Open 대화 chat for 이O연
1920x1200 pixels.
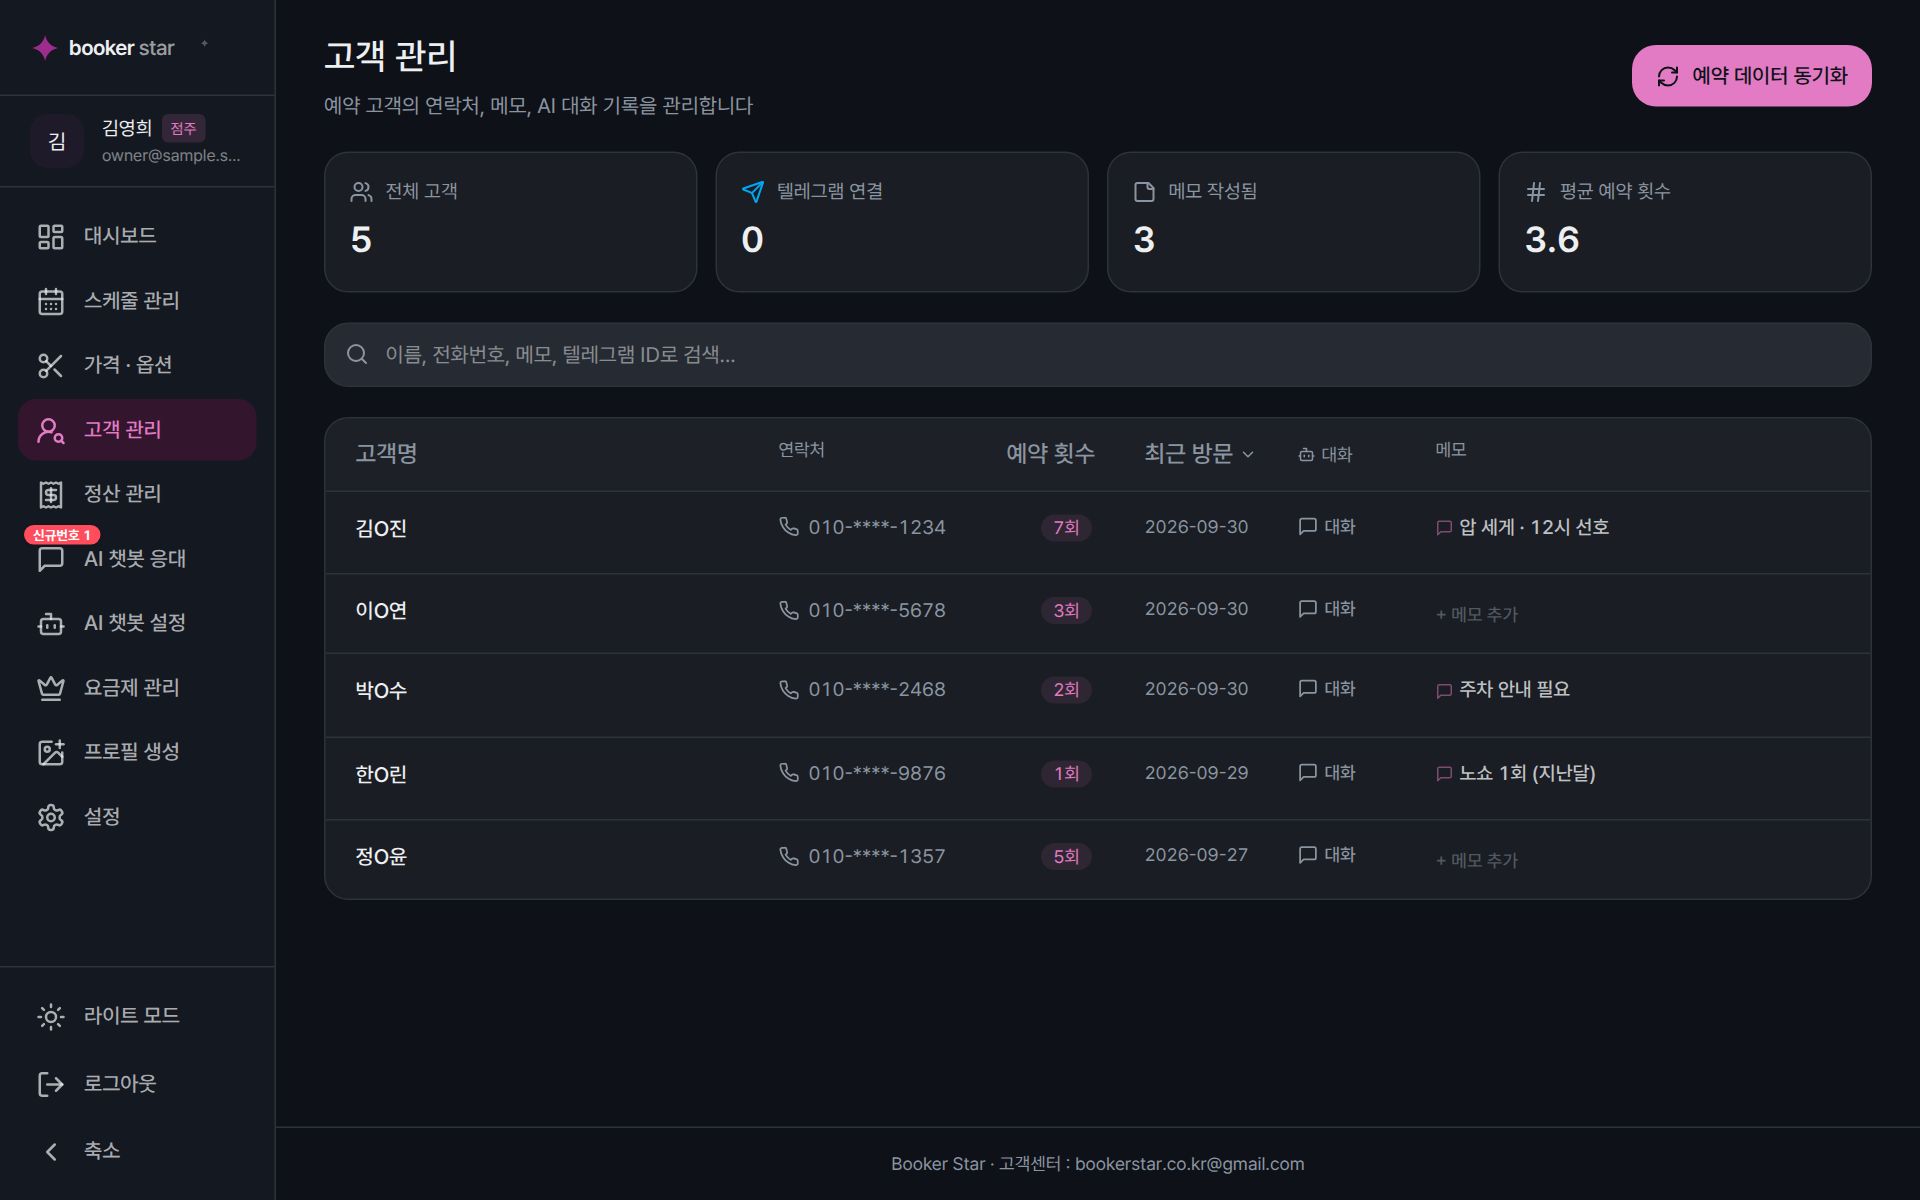point(1327,609)
